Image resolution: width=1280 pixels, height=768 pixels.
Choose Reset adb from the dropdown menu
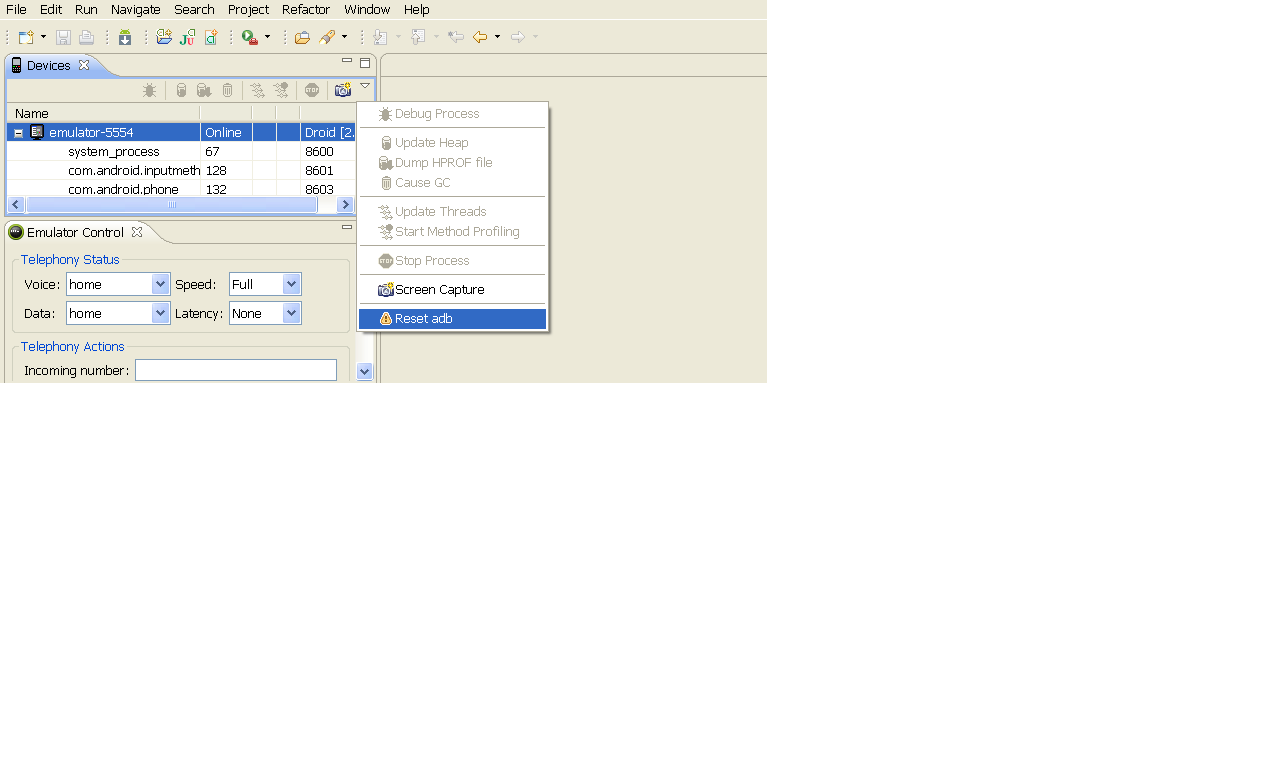click(453, 319)
